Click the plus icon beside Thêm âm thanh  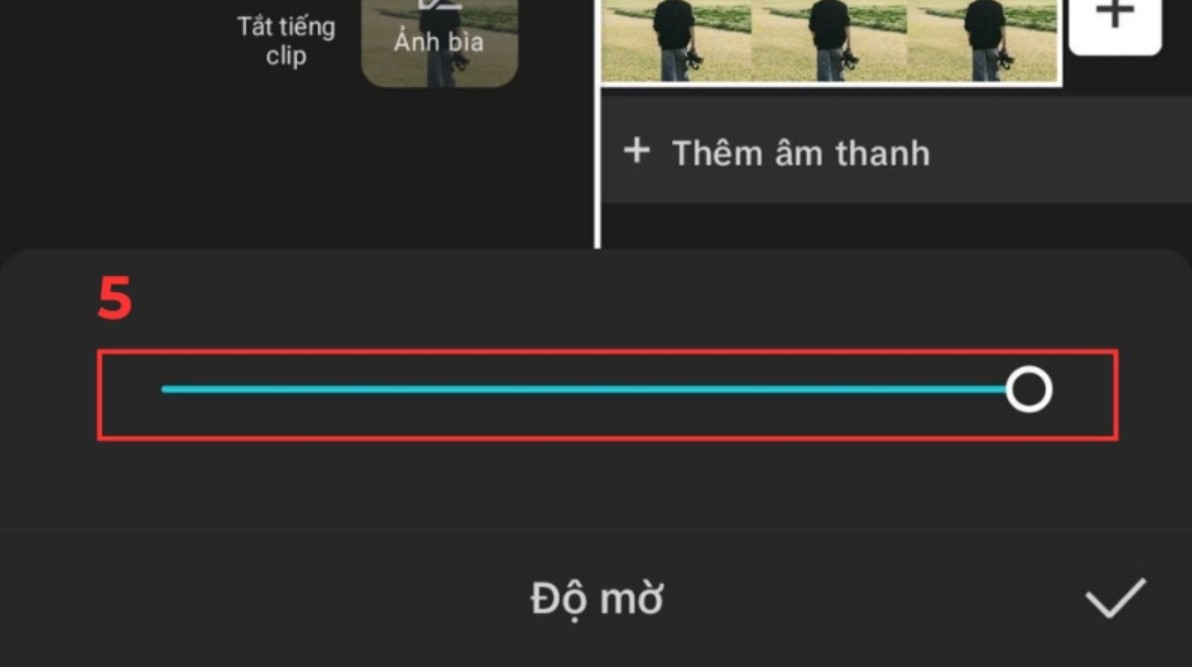coord(637,151)
